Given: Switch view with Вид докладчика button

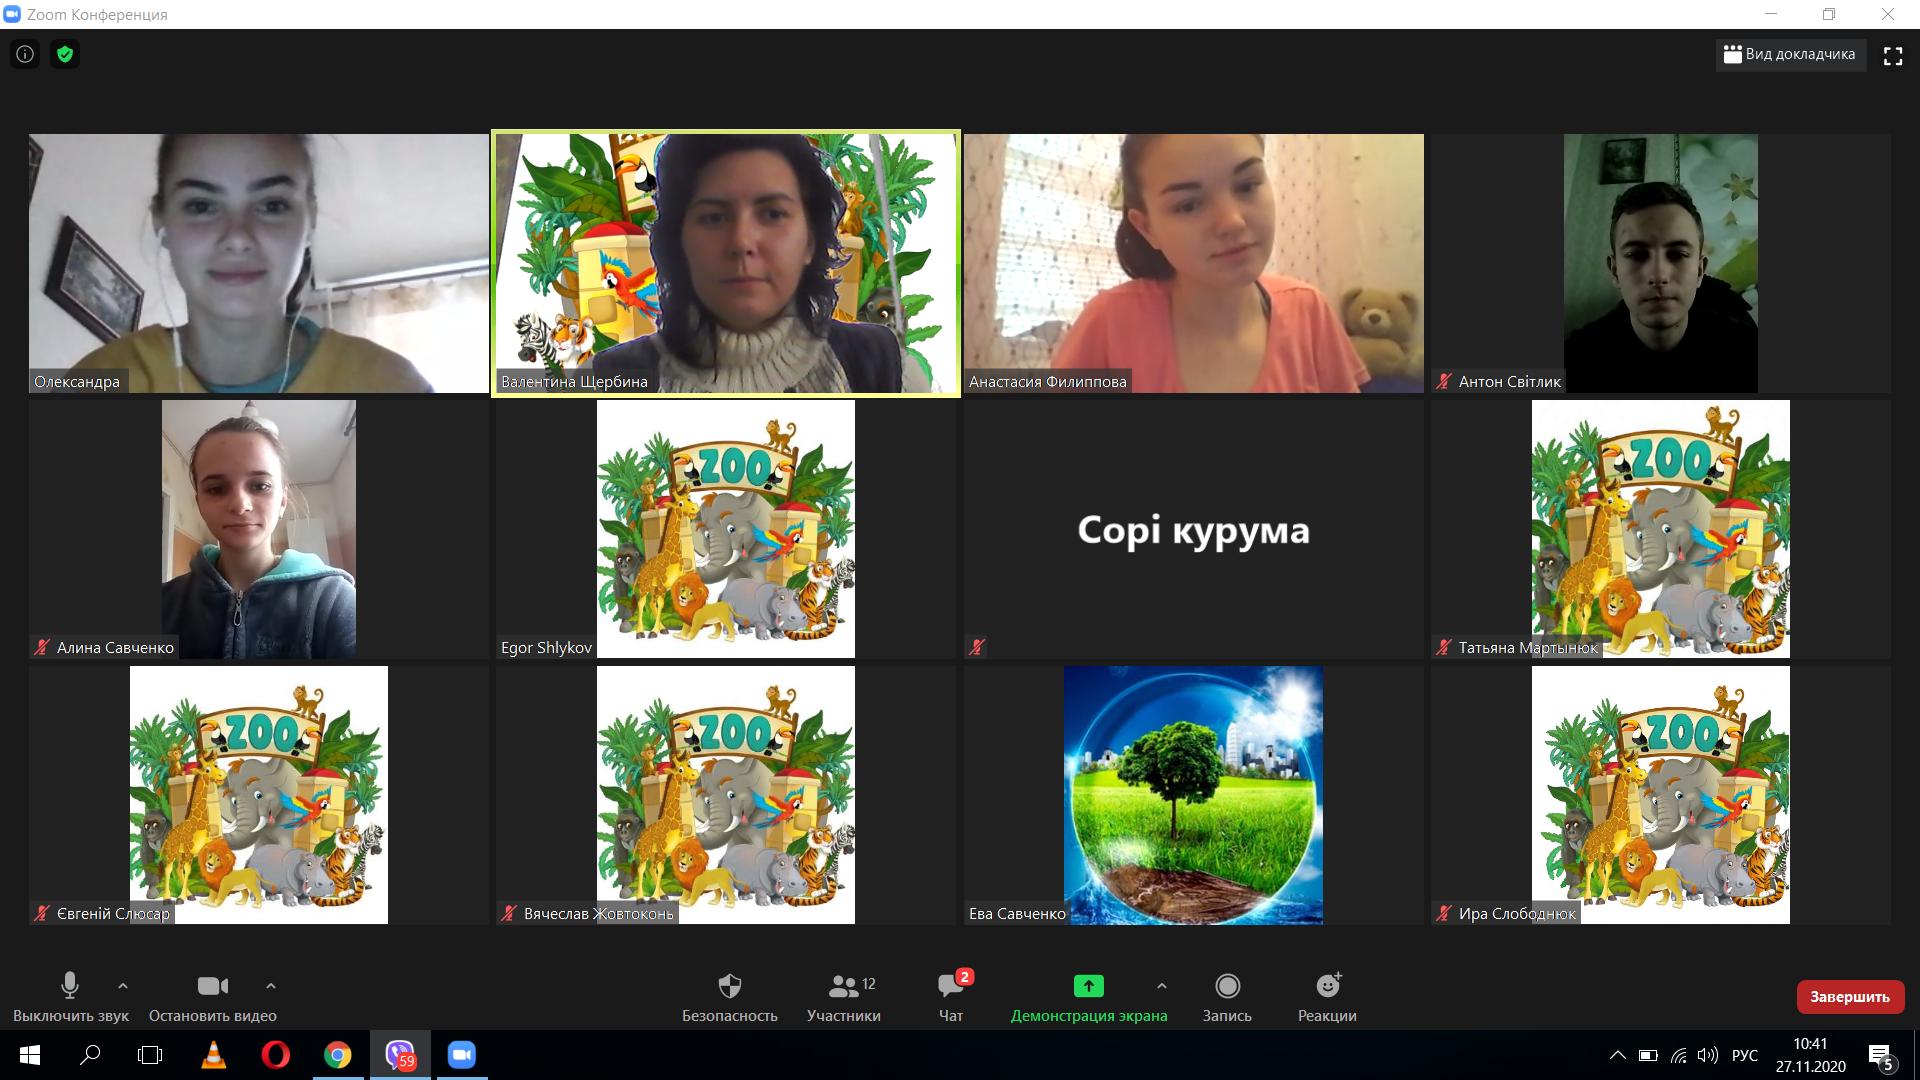Looking at the screenshot, I should pyautogui.click(x=1790, y=55).
